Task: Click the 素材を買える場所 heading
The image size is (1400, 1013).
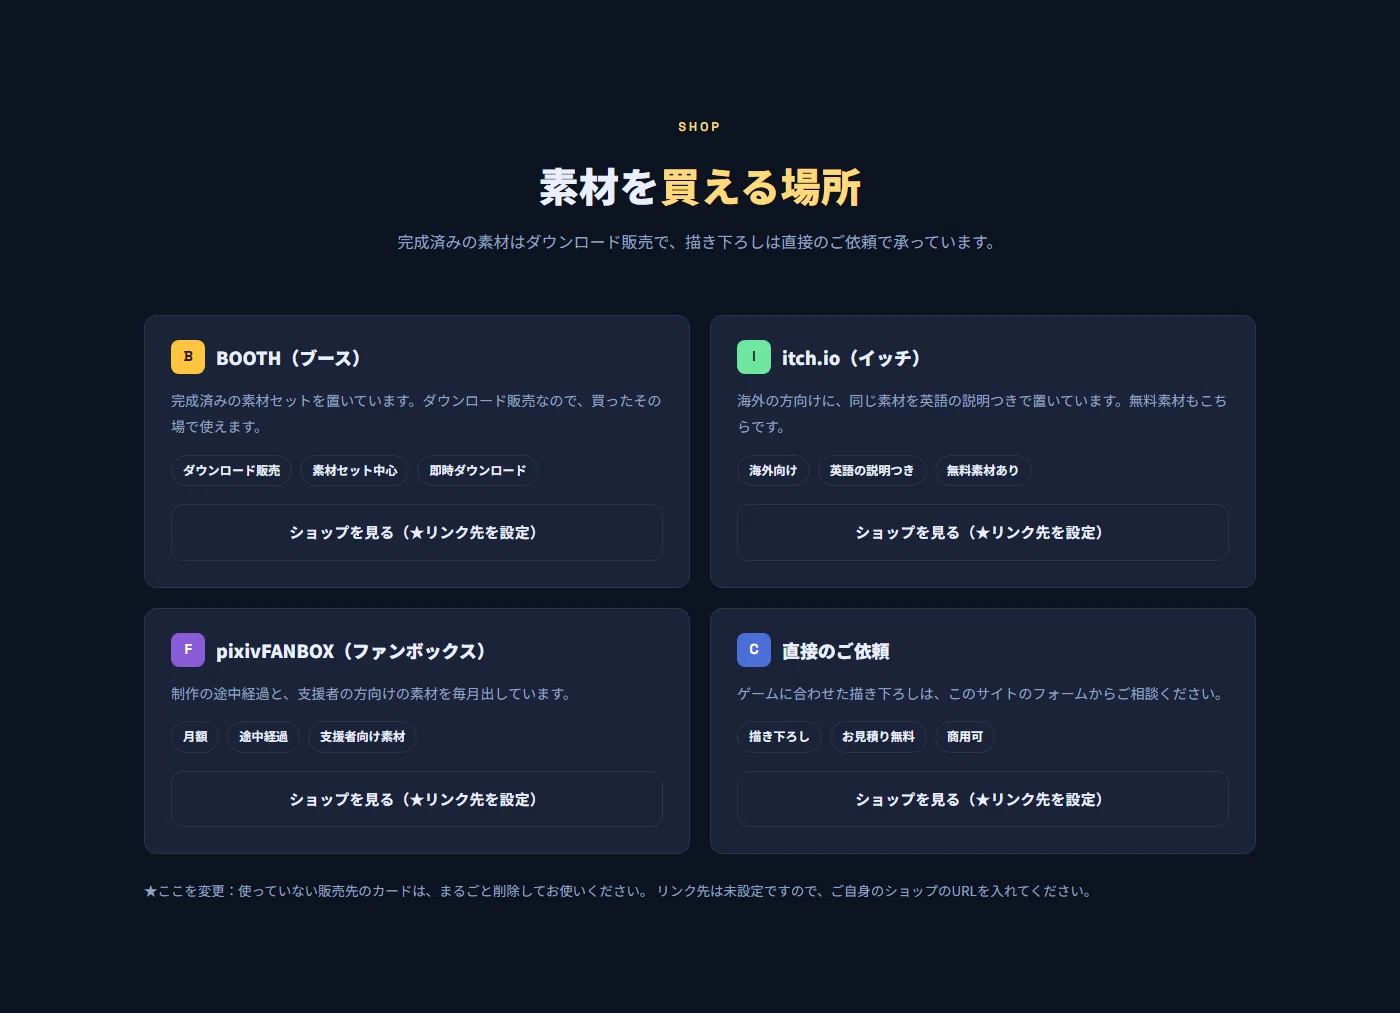Action: pyautogui.click(x=700, y=187)
